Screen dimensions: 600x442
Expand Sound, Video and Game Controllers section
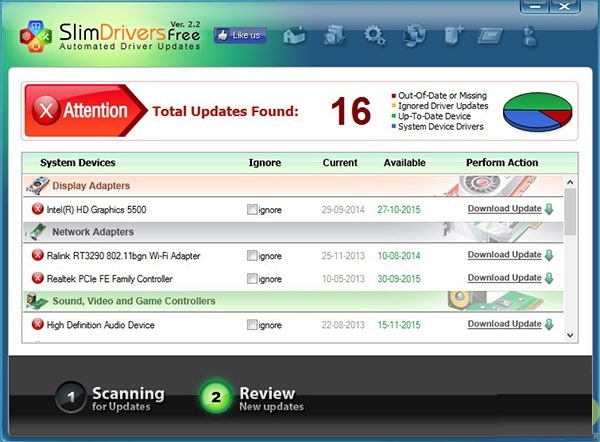[133, 301]
